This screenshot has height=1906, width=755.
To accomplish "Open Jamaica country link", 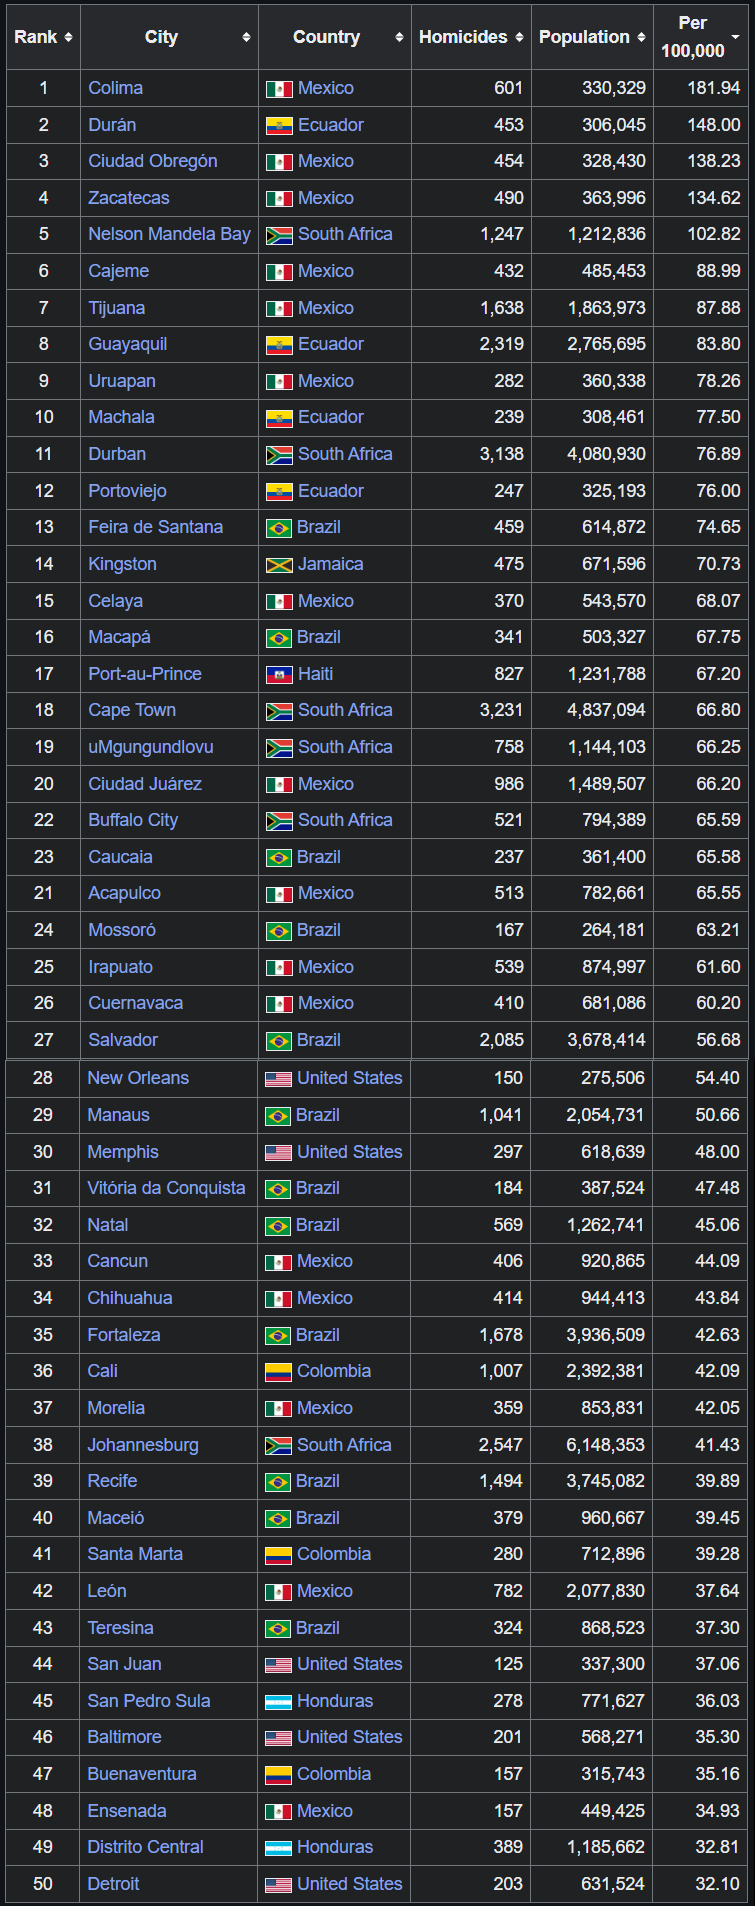I will click(330, 564).
